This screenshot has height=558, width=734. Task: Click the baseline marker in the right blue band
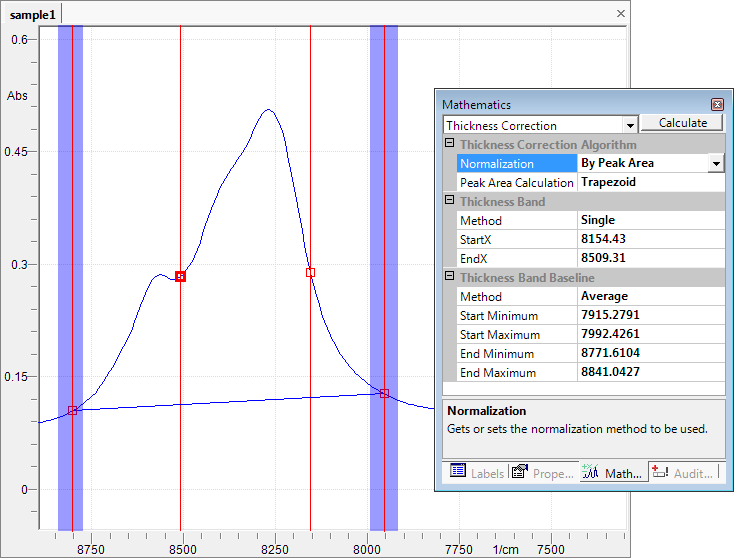coord(384,393)
